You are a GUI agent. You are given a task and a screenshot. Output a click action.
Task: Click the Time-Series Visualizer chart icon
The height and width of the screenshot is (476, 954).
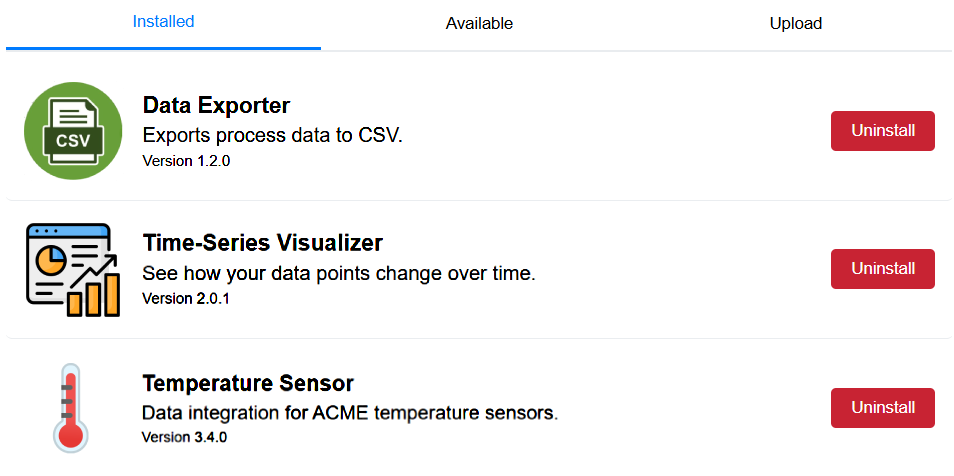(x=72, y=269)
